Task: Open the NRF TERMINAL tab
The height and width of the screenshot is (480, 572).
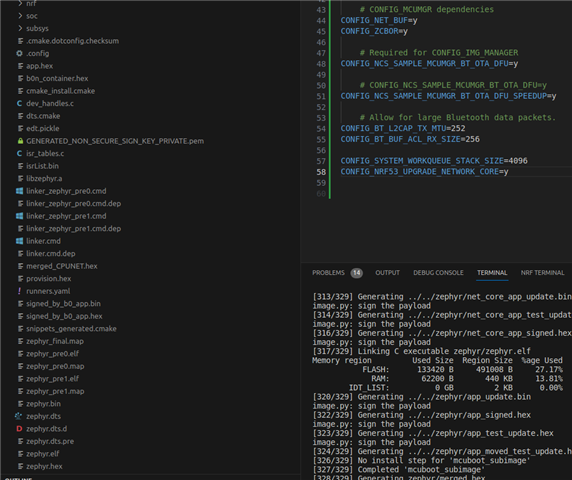Action: point(542,273)
